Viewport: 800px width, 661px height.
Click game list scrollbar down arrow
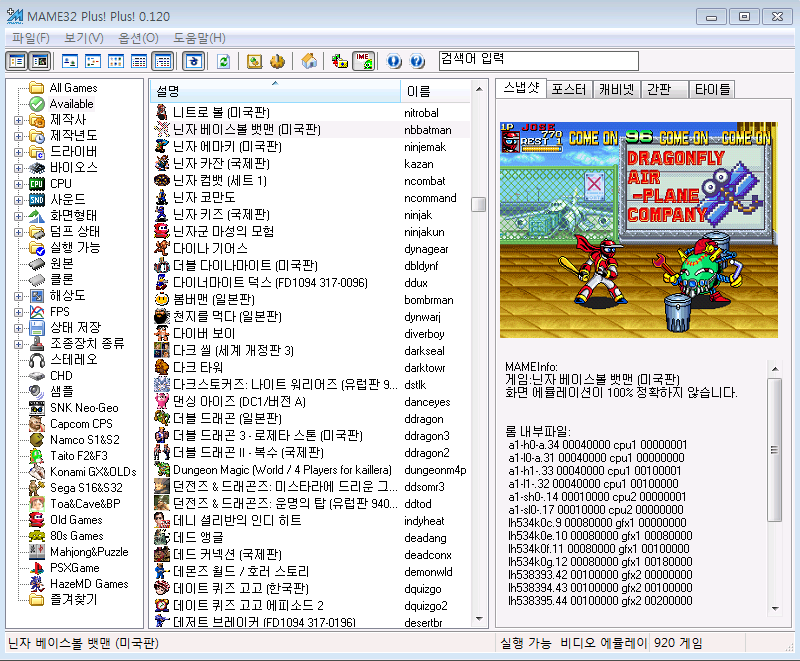pyautogui.click(x=479, y=619)
